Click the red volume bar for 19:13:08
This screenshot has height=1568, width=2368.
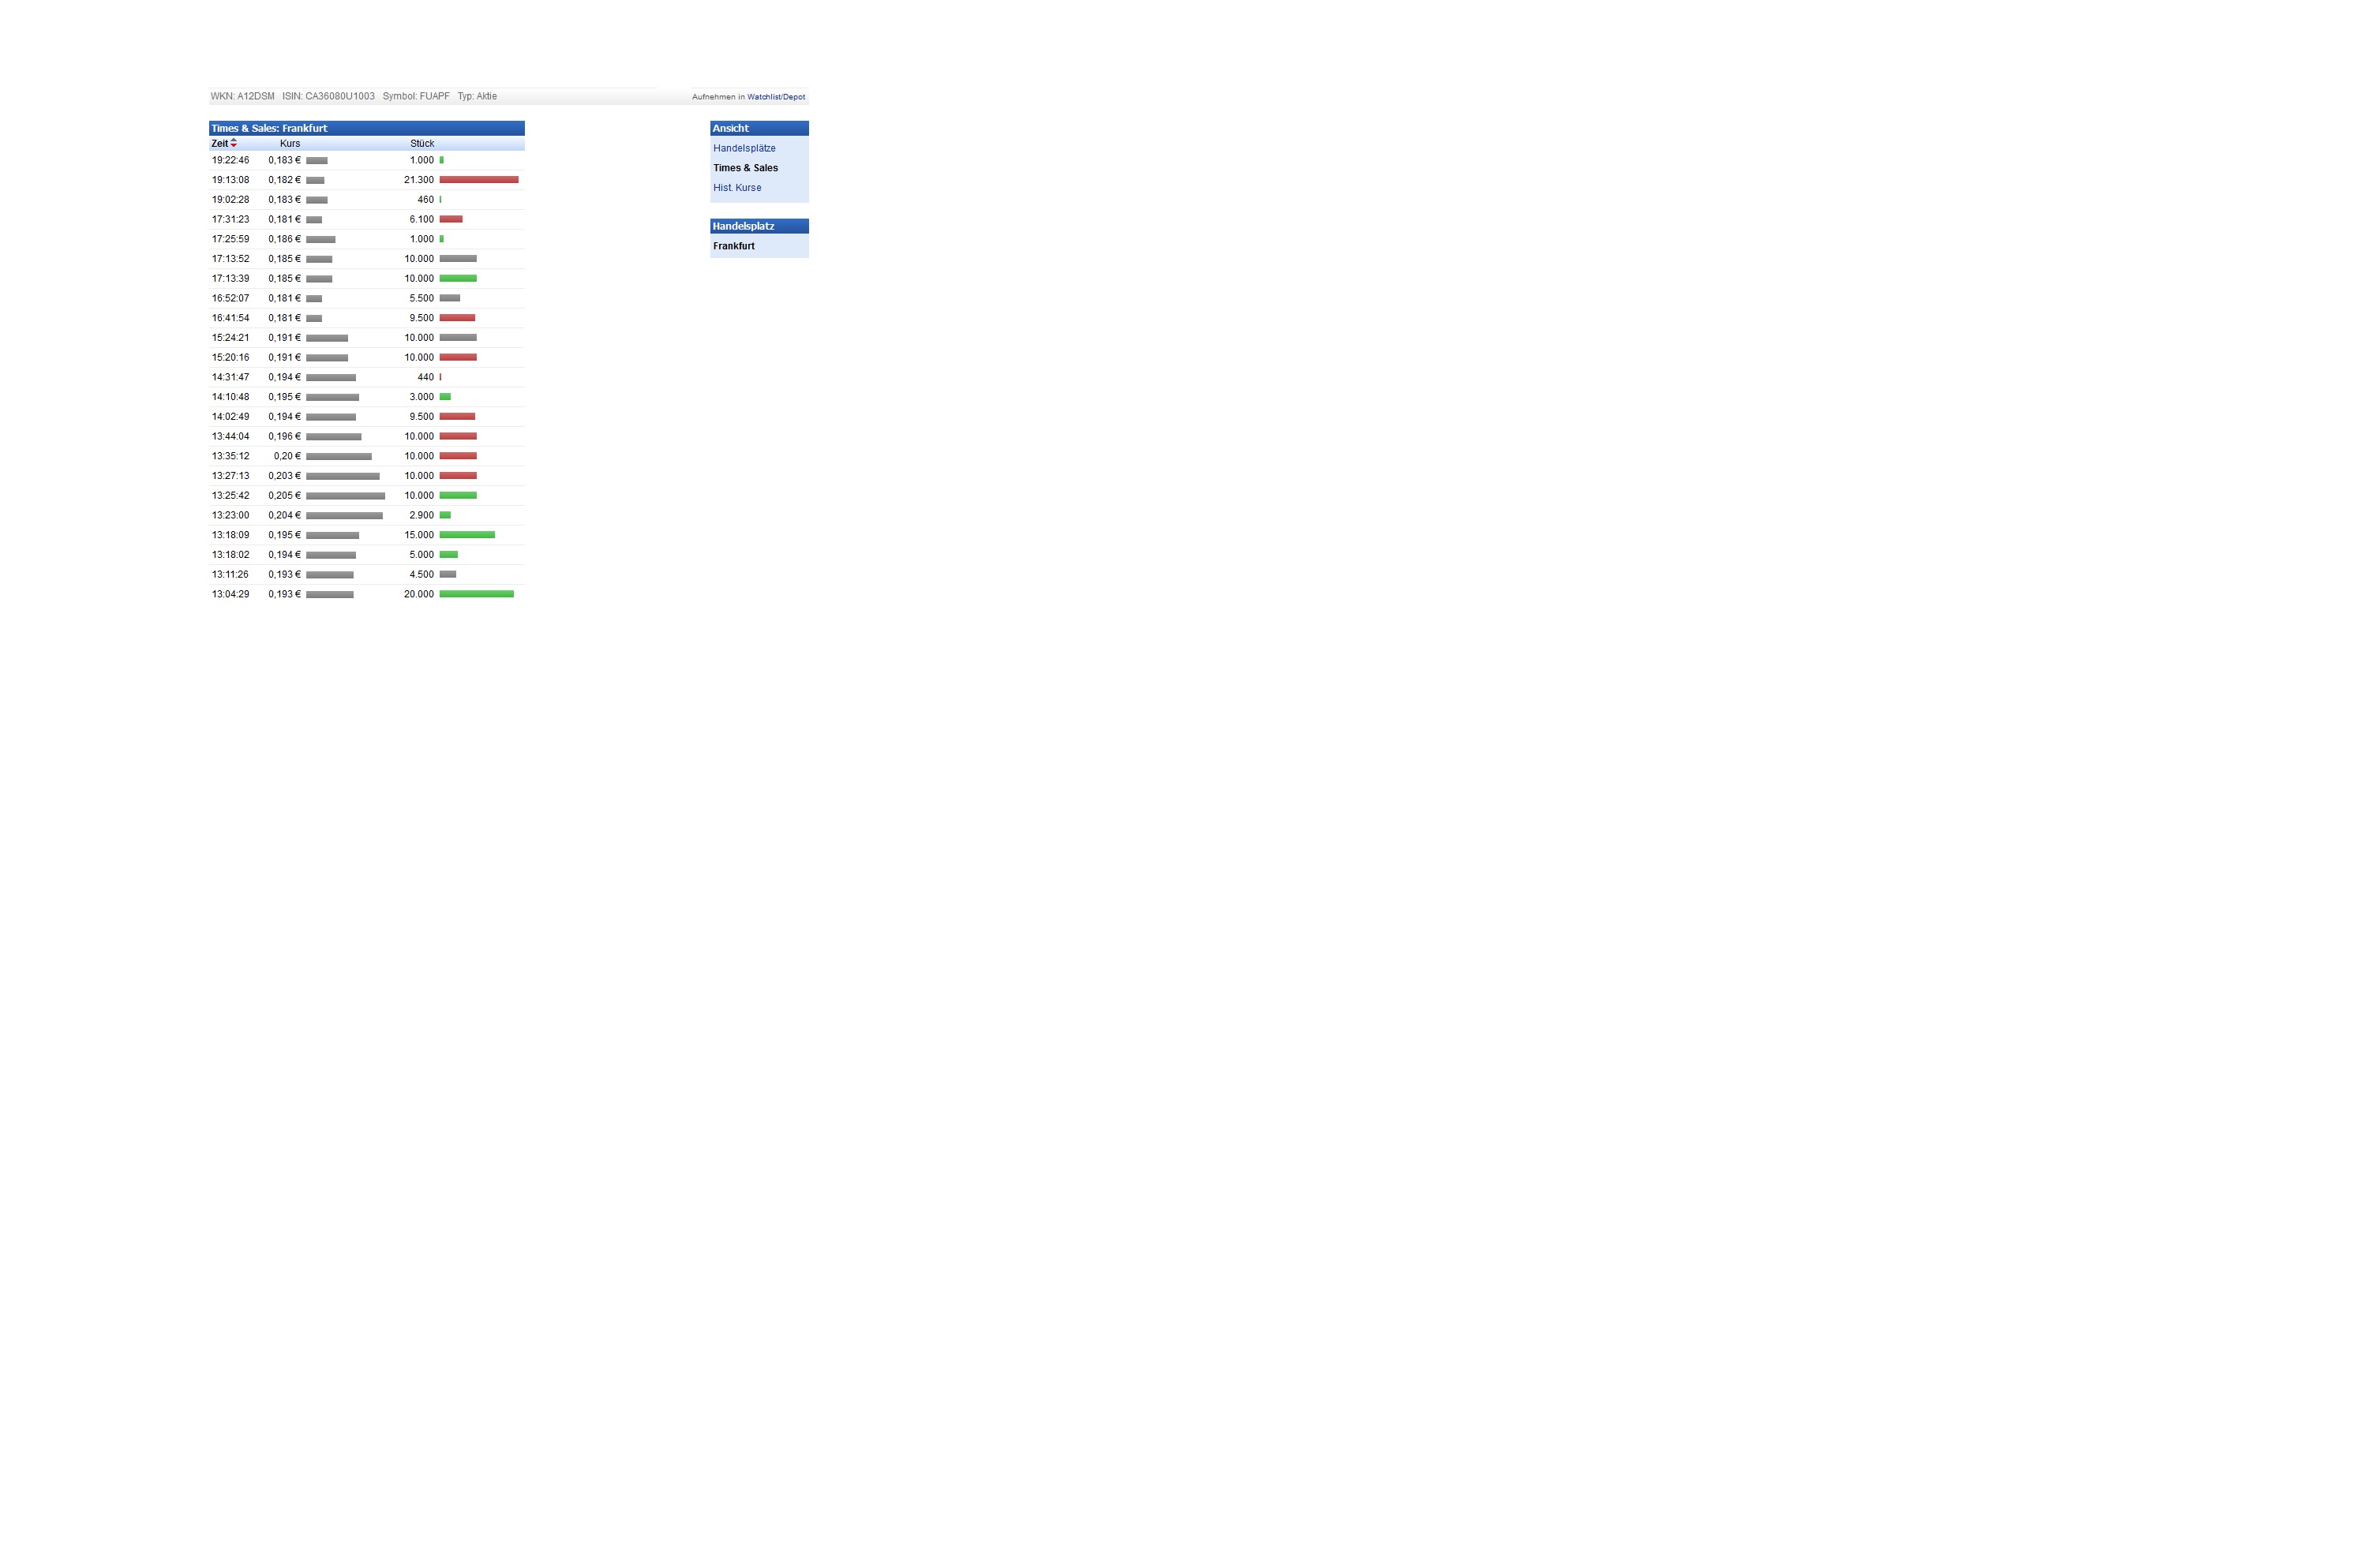[479, 180]
